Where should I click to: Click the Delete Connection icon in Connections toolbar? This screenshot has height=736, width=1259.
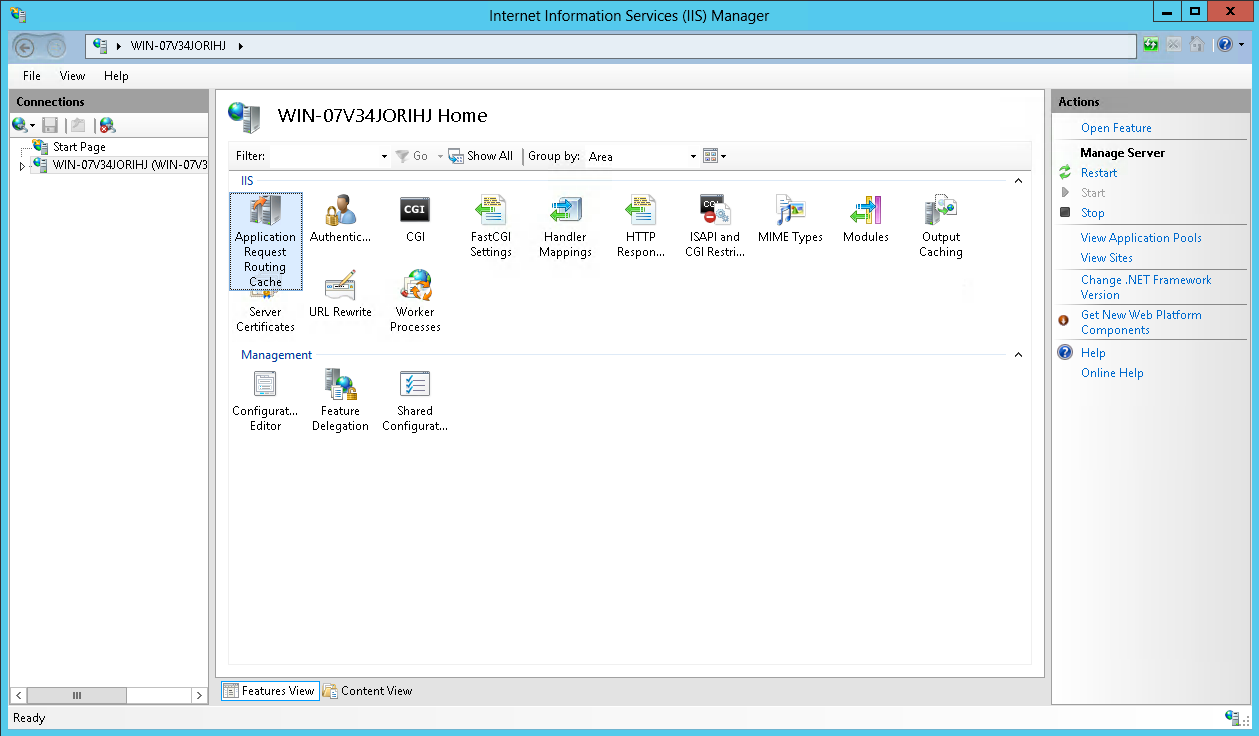107,125
